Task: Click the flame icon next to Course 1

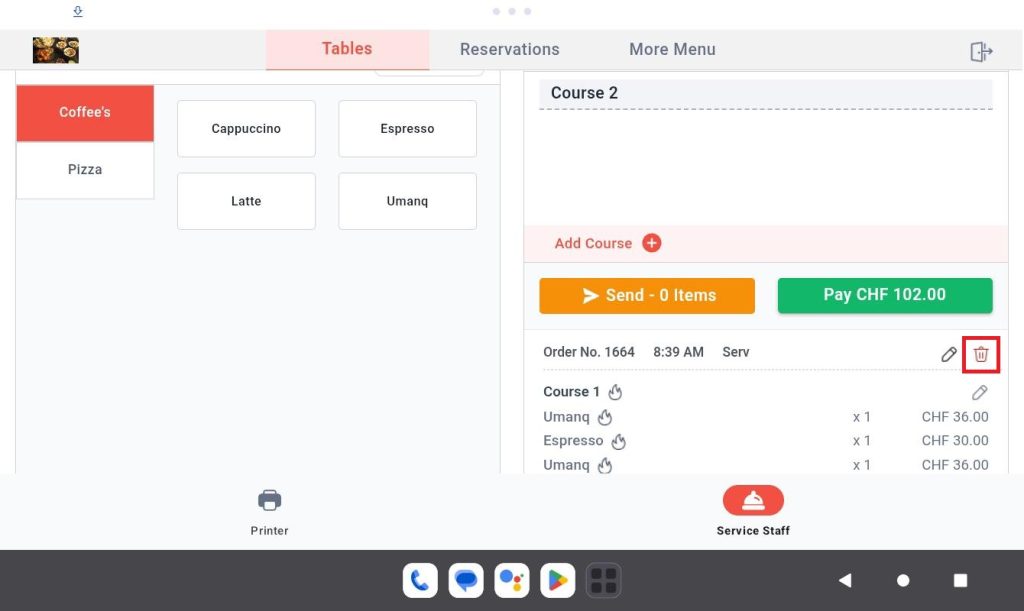Action: pyautogui.click(x=615, y=392)
